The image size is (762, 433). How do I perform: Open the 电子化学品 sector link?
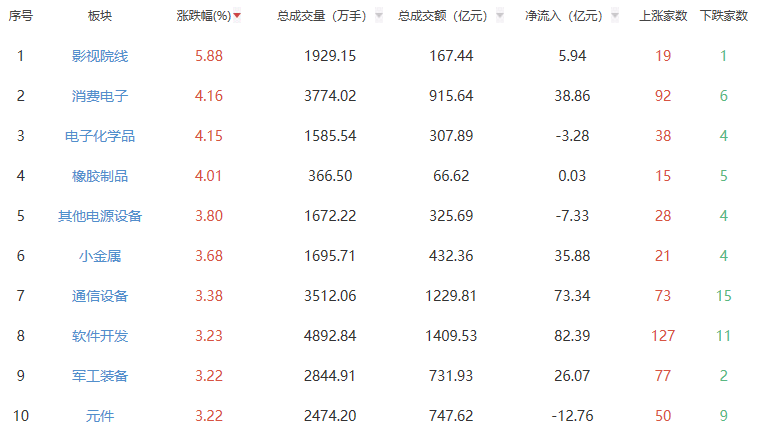point(100,136)
